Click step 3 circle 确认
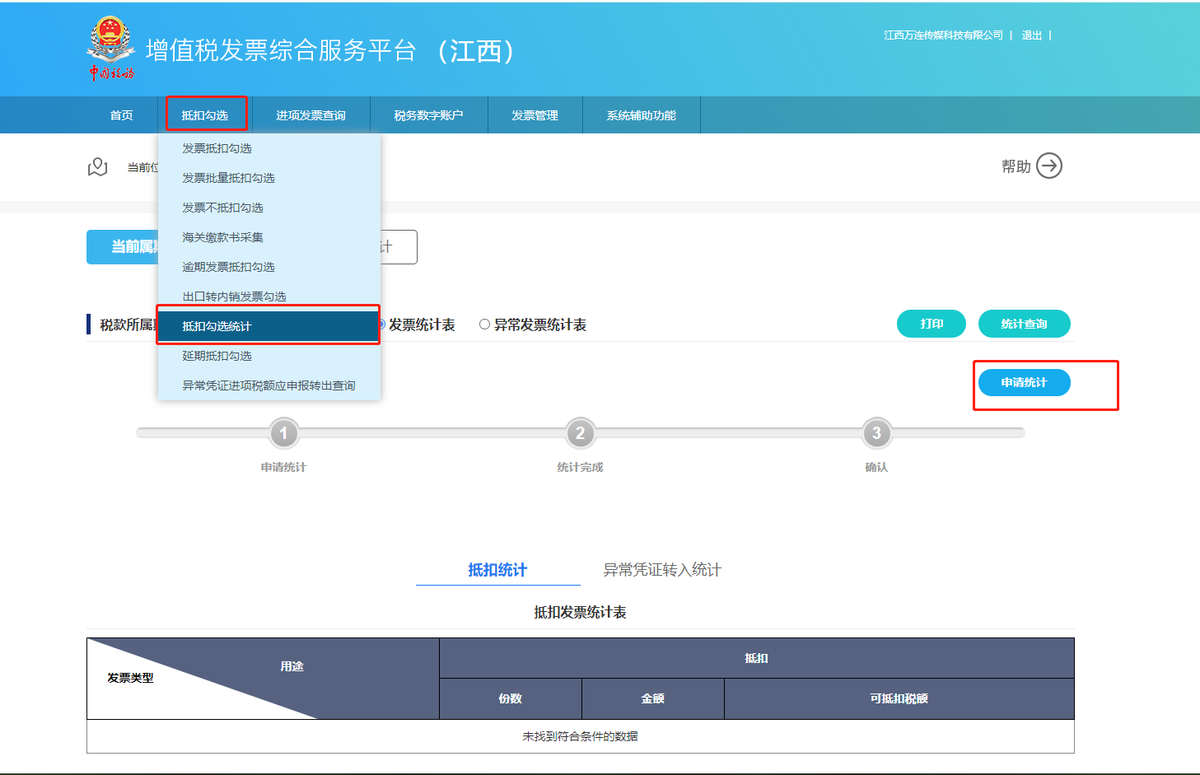The image size is (1200, 775). pos(876,433)
